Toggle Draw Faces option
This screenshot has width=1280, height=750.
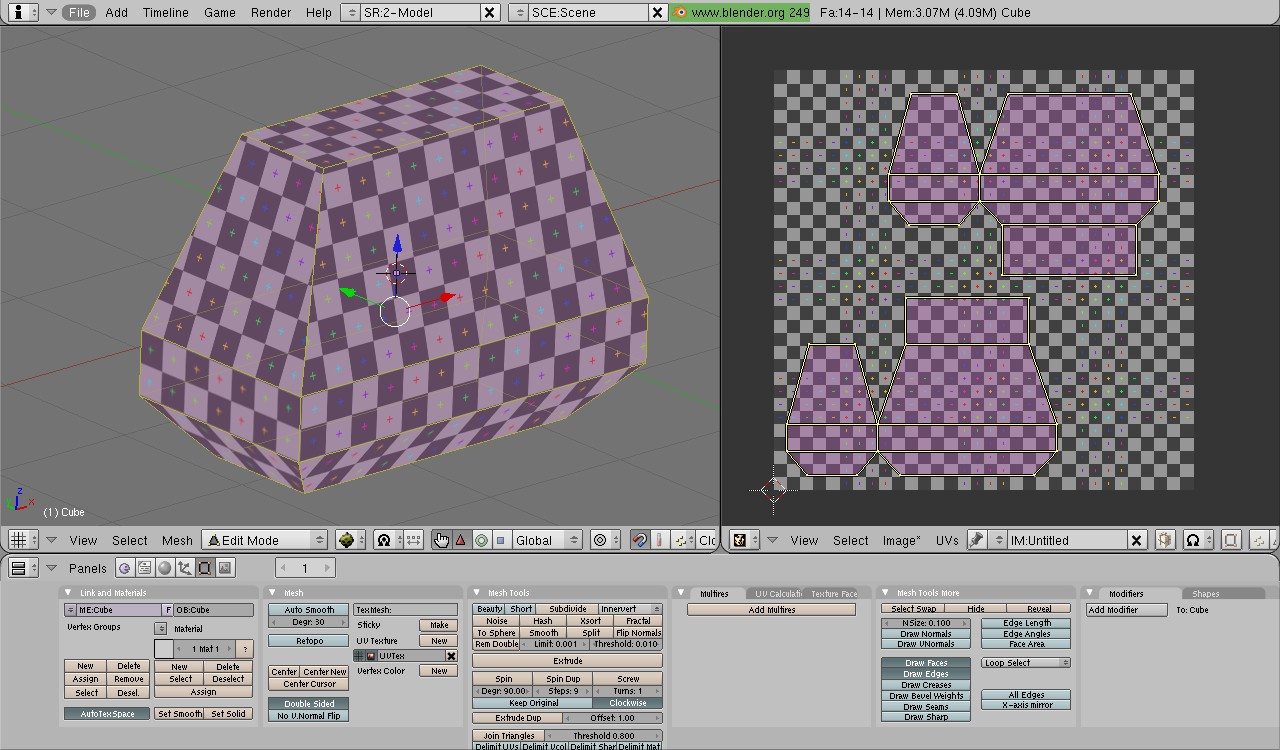[926, 663]
